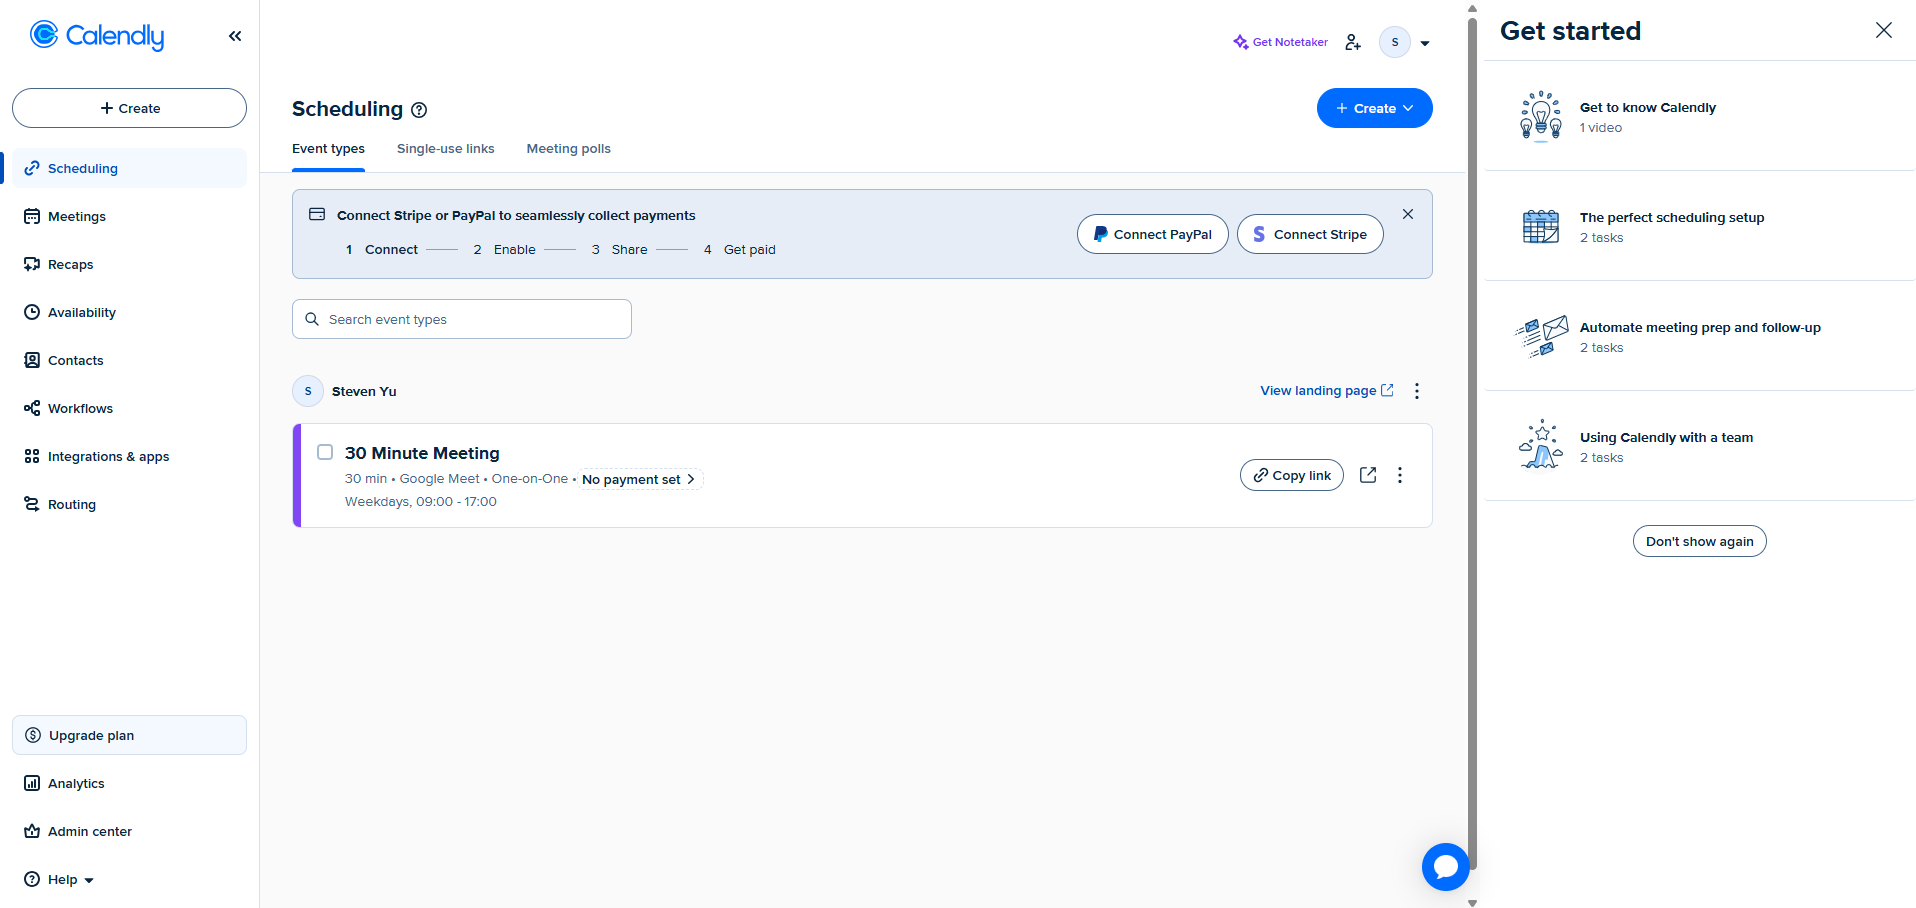Click the Search event types field
Image resolution: width=1916 pixels, height=908 pixels.
coord(462,319)
